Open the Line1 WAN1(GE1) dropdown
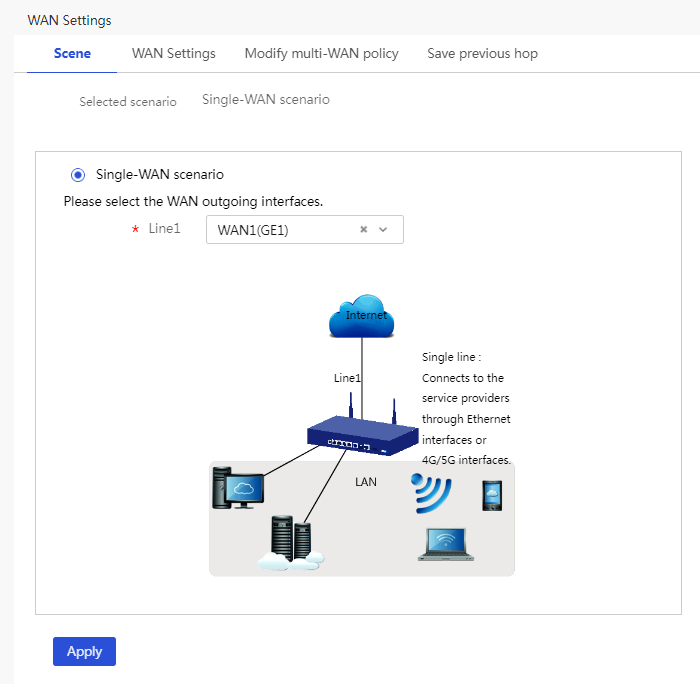Screen dimensions: 700x684 pyautogui.click(x=304, y=229)
